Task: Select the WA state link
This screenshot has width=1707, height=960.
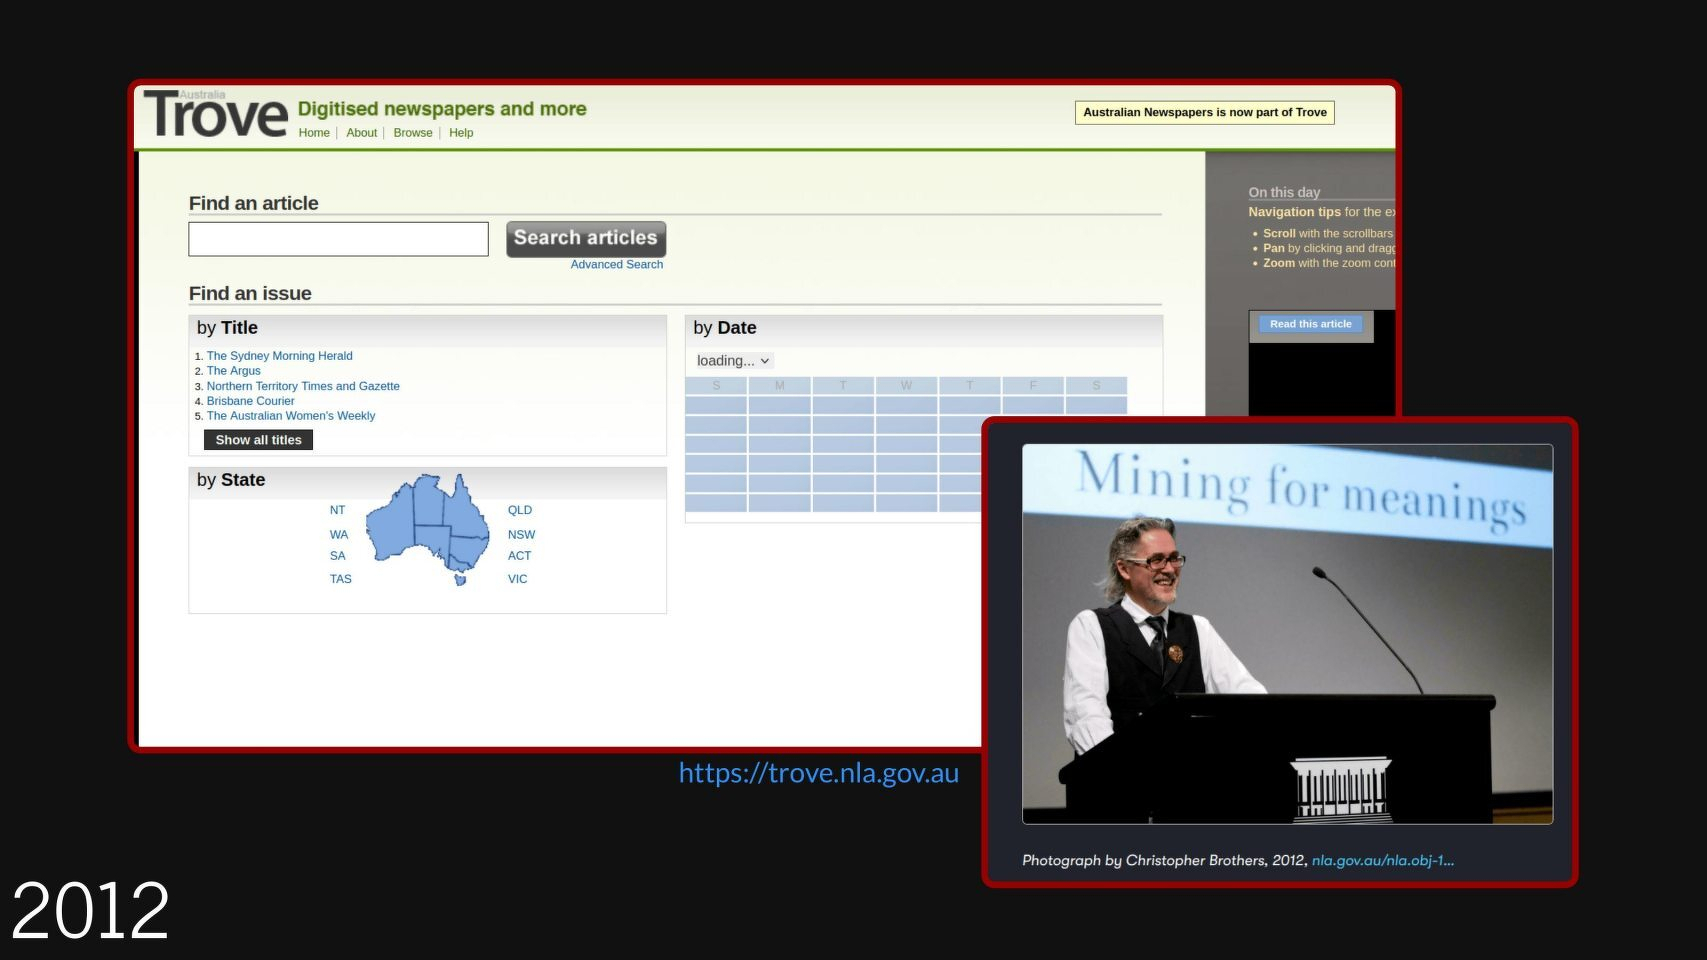Action: pos(339,535)
